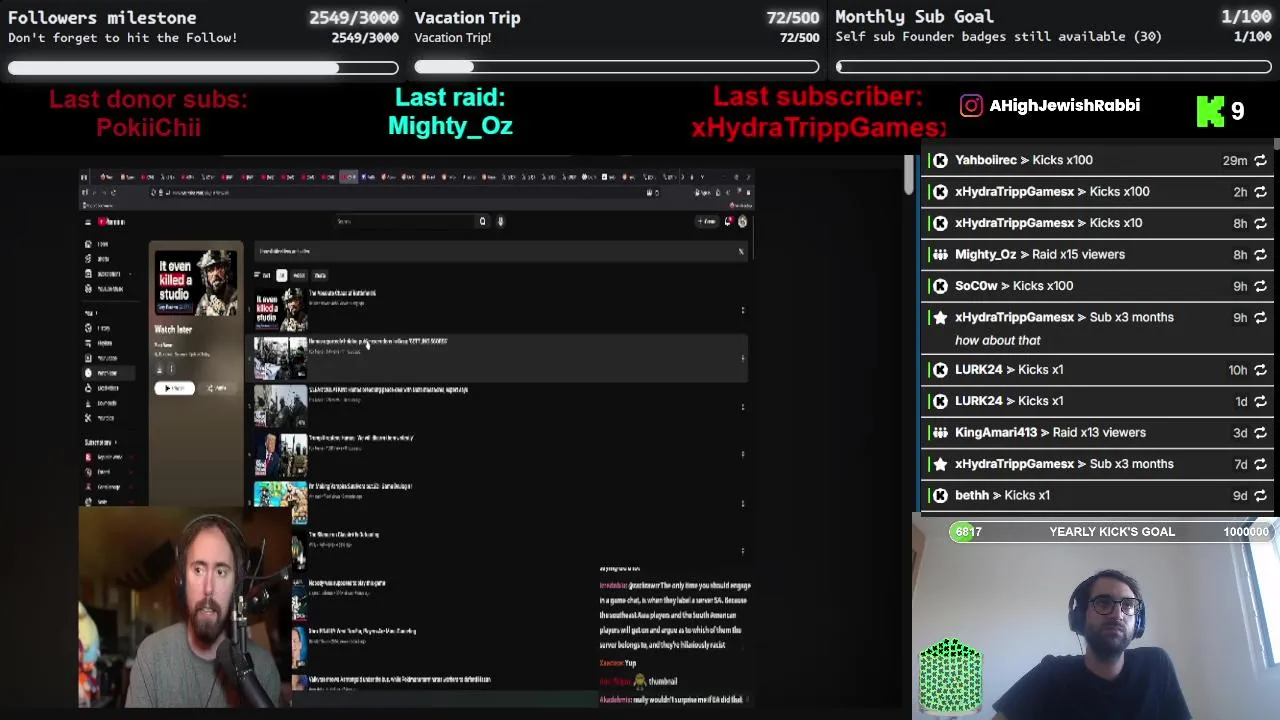The height and width of the screenshot is (720, 1280).
Task: Click the LURK24 Kicks x1 row from 1d
Action: [1097, 401]
